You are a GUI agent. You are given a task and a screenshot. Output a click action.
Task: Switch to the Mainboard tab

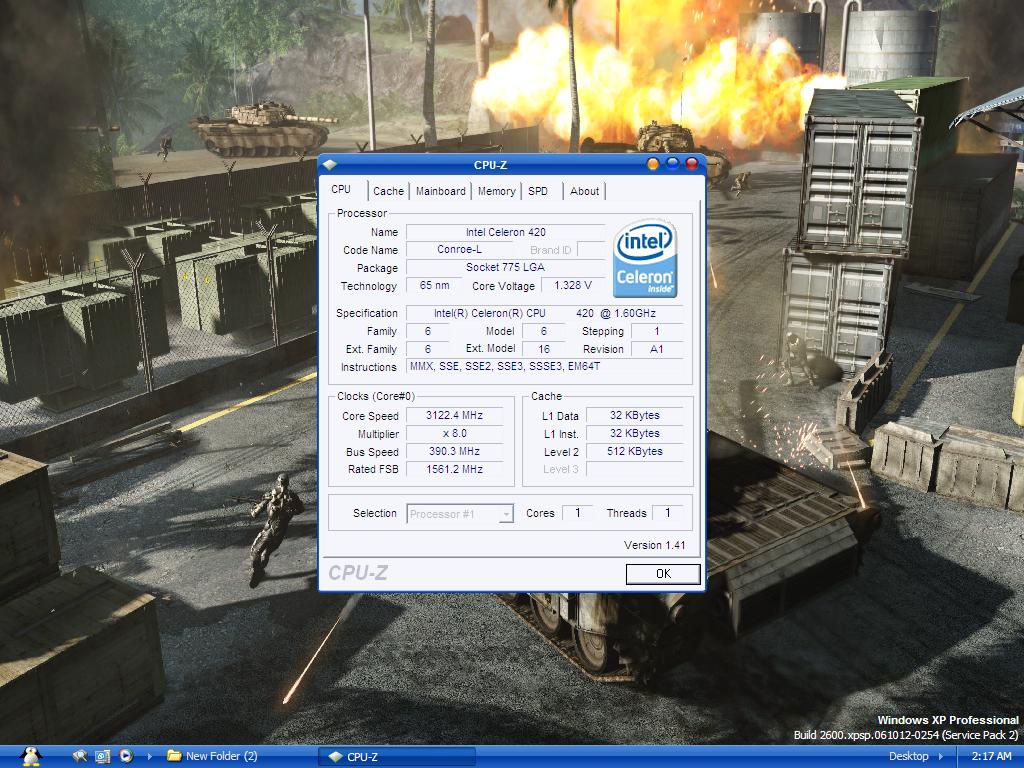[441, 191]
